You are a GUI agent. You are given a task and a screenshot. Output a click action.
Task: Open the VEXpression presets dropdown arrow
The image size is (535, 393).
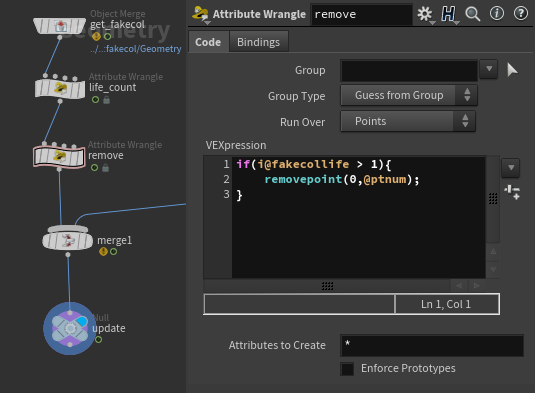click(510, 168)
